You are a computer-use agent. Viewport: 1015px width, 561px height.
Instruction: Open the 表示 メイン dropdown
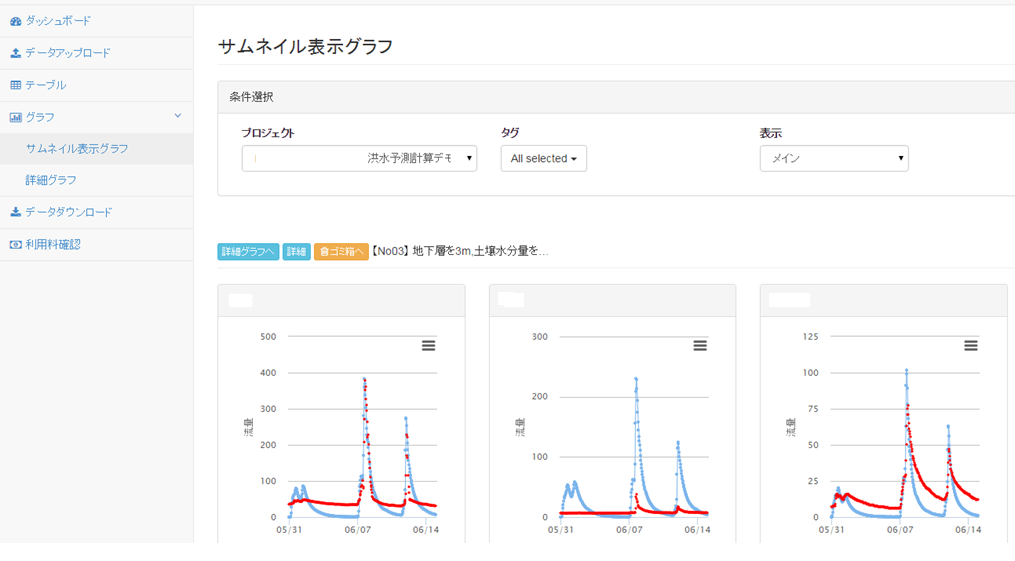pos(833,158)
